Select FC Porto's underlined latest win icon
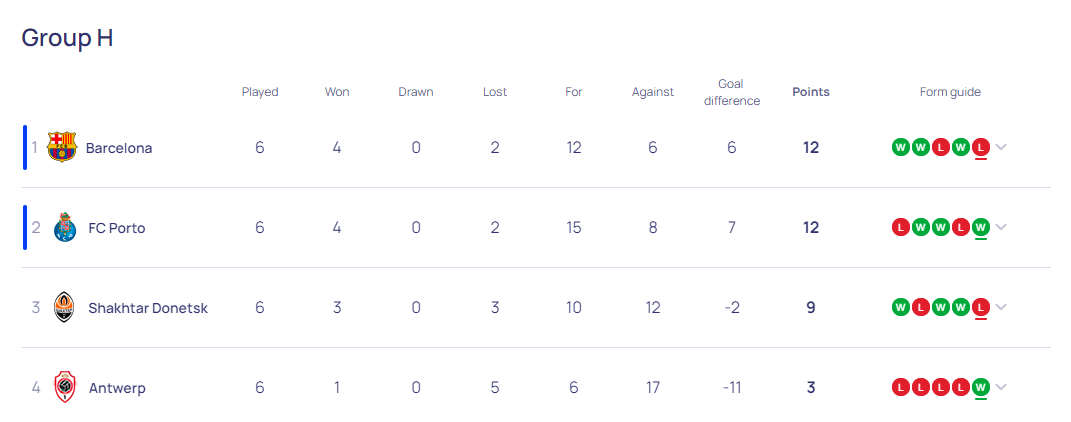This screenshot has height=422, width=1071. pyautogui.click(x=981, y=227)
